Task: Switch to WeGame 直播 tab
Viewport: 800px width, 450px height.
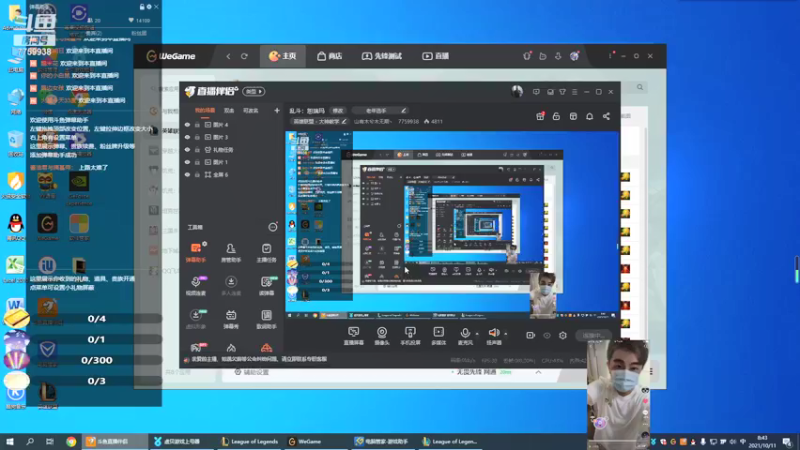Action: pos(435,56)
